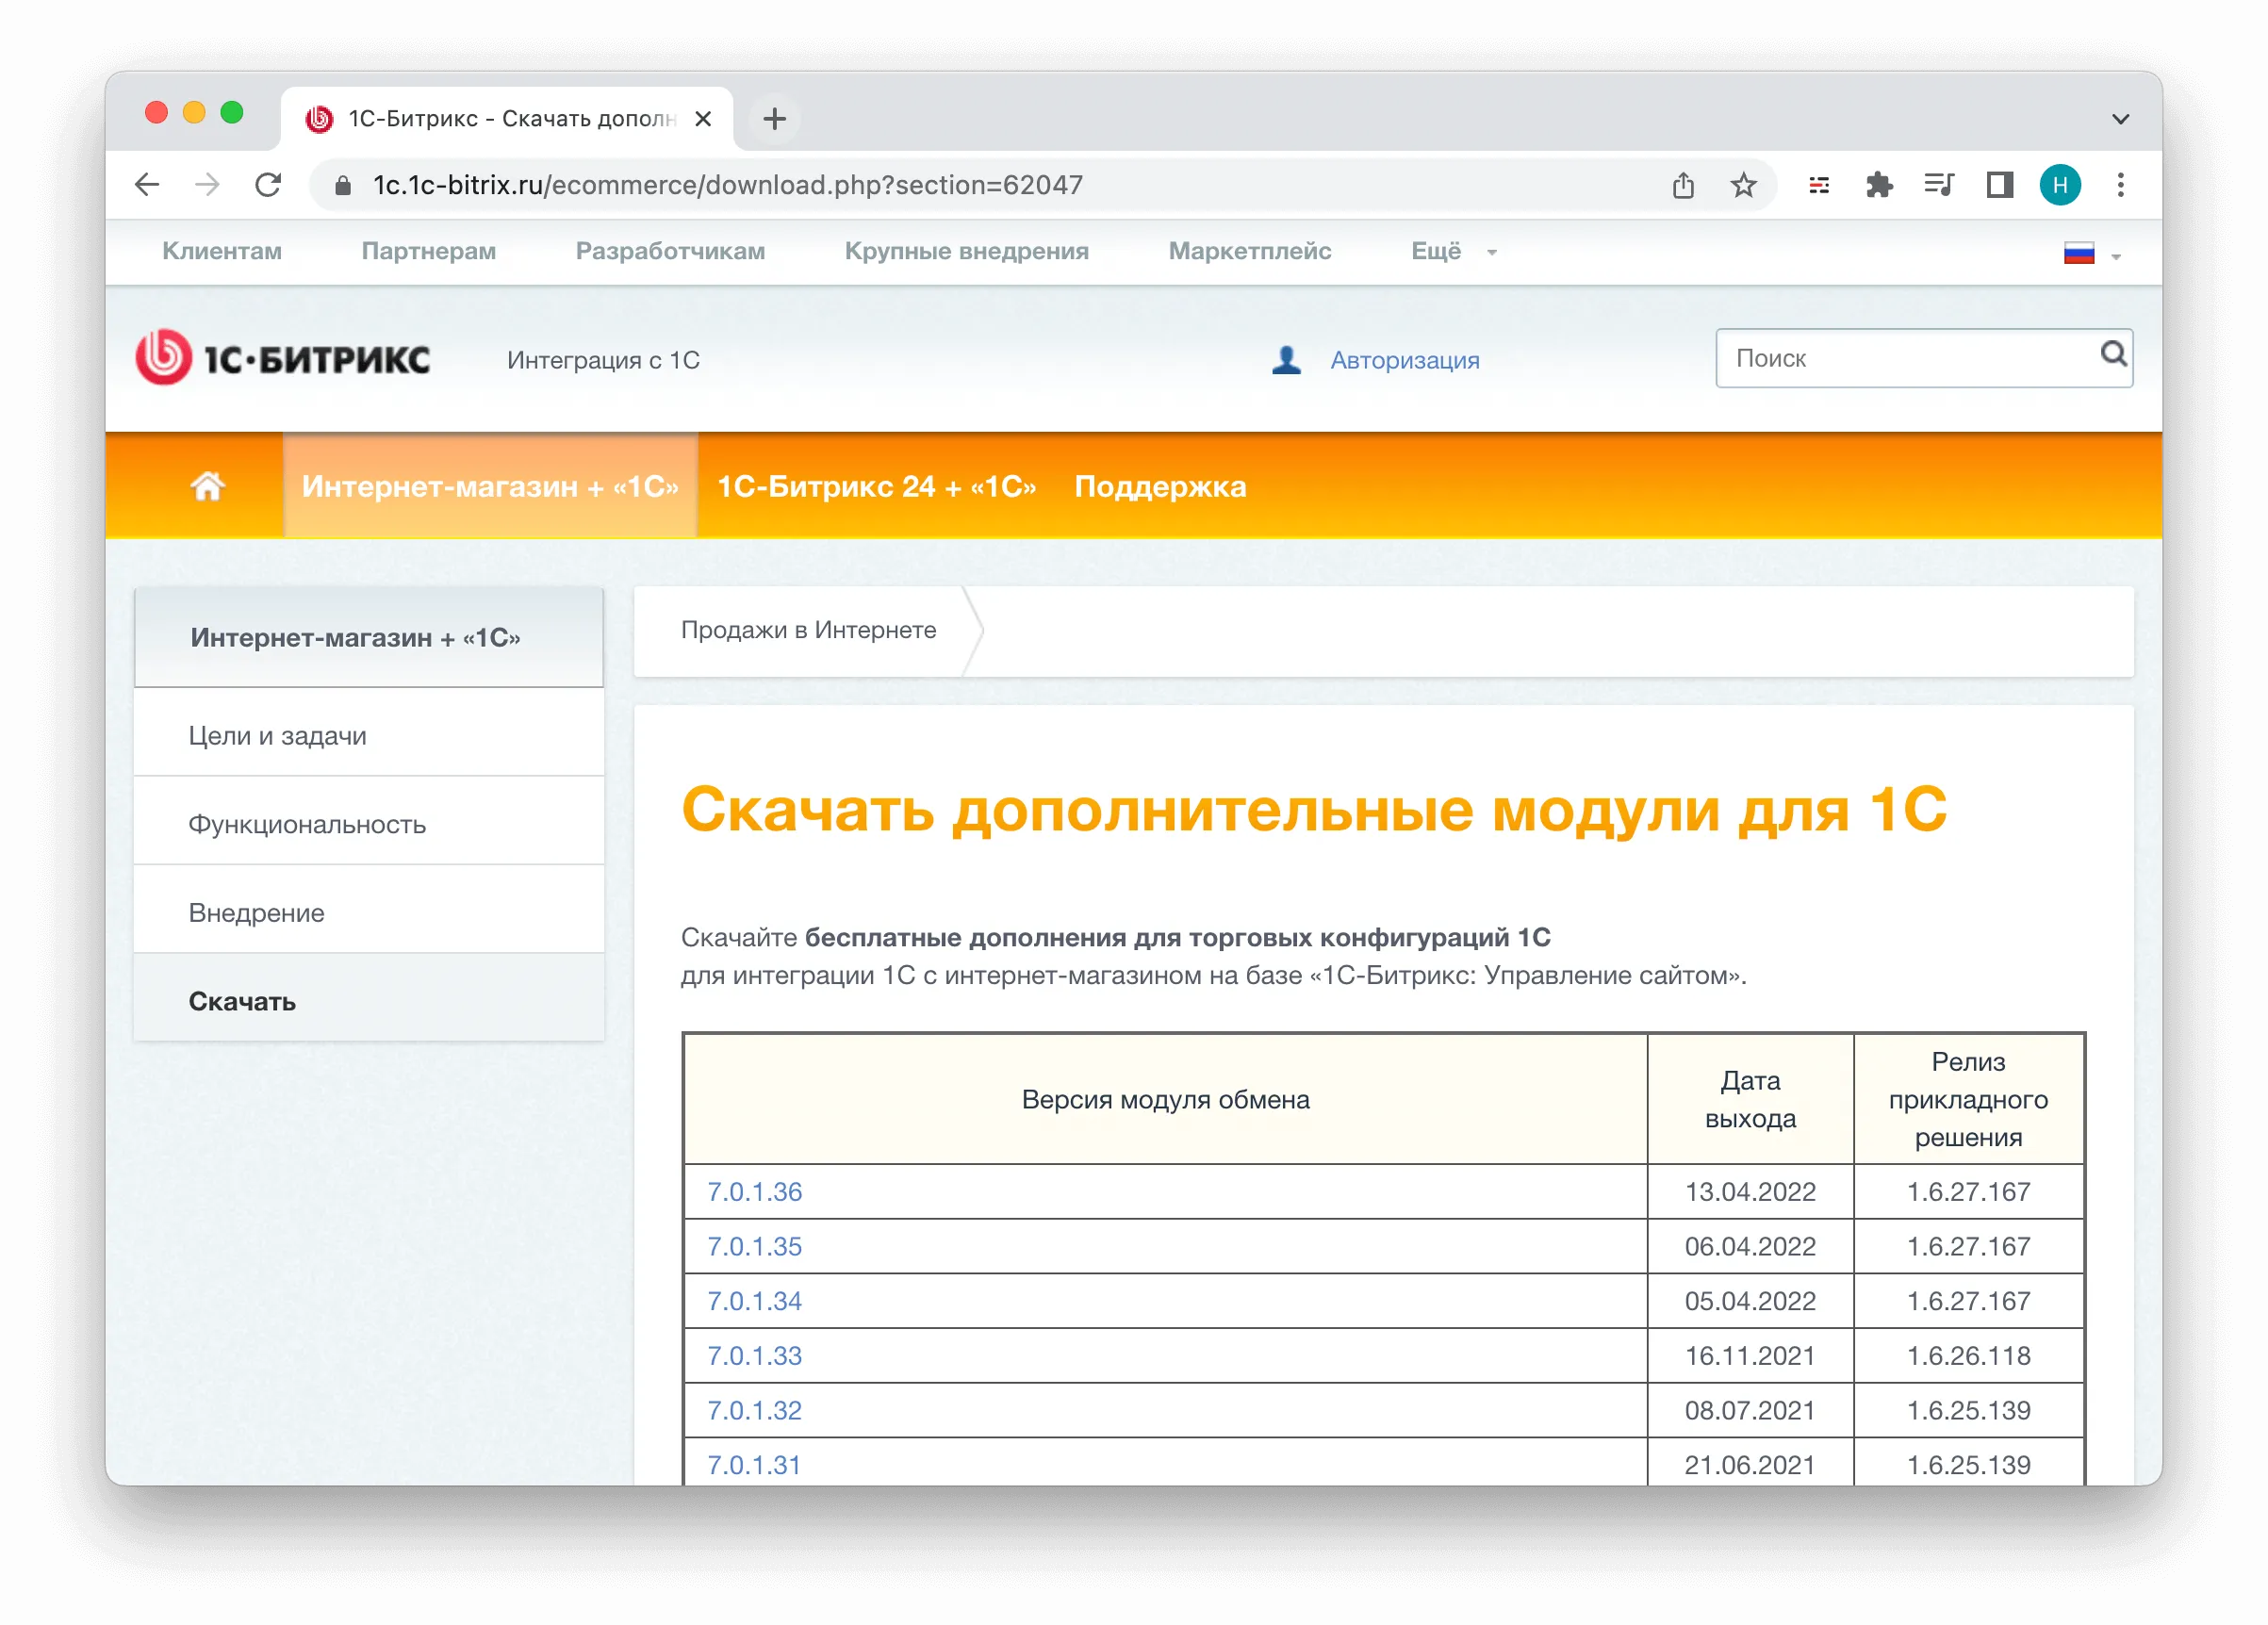Click the Авторизация link
Screen dimensions: 2268x1625
tap(1404, 360)
